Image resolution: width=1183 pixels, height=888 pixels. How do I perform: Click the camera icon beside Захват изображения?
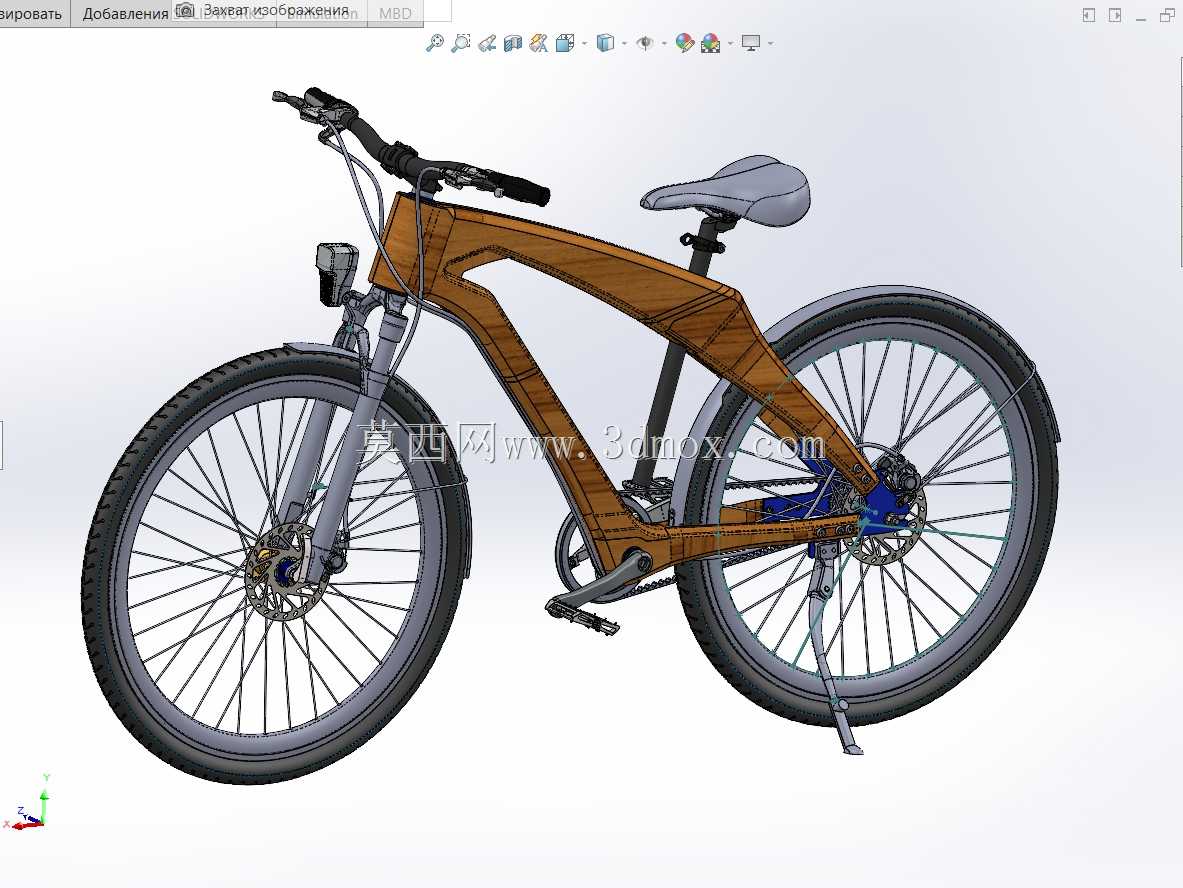click(x=185, y=10)
